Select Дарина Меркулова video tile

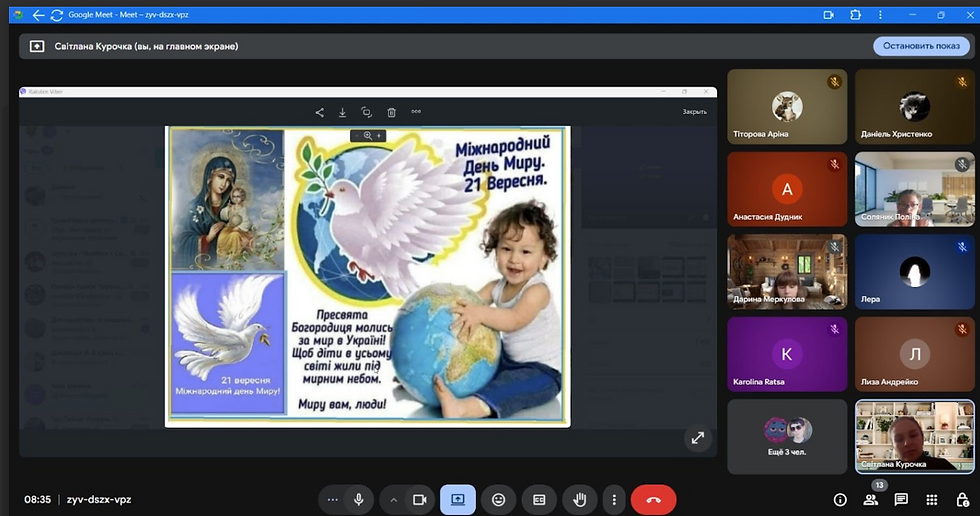787,272
